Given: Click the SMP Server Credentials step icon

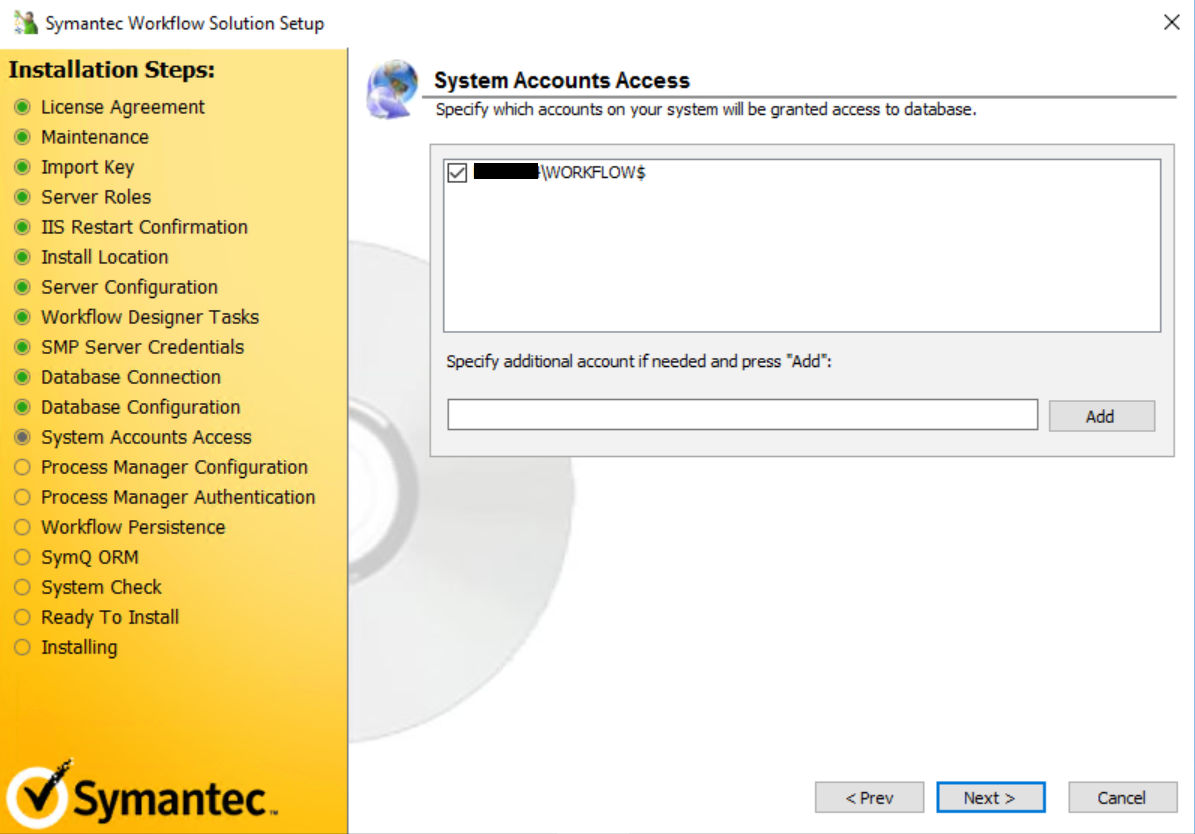Looking at the screenshot, I should (23, 347).
